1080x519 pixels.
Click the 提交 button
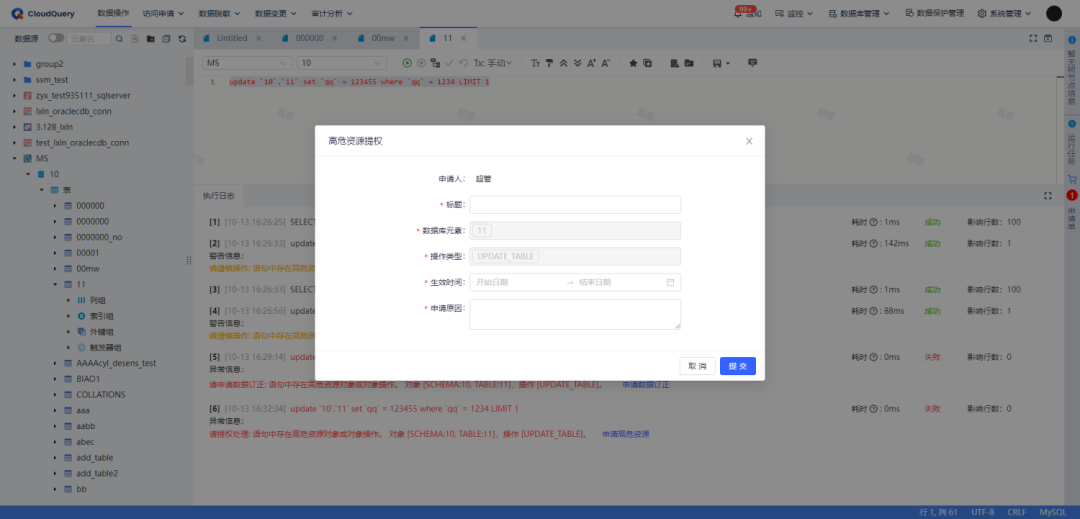point(738,366)
